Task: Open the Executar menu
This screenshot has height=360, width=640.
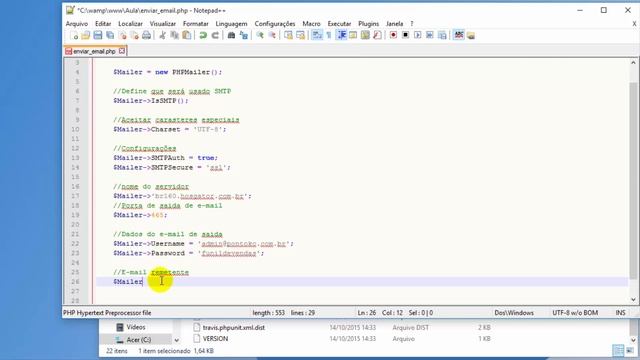Action: click(339, 24)
